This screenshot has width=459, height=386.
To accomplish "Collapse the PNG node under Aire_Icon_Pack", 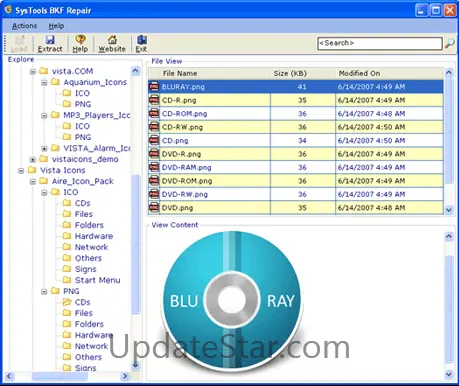I will coord(44,291).
